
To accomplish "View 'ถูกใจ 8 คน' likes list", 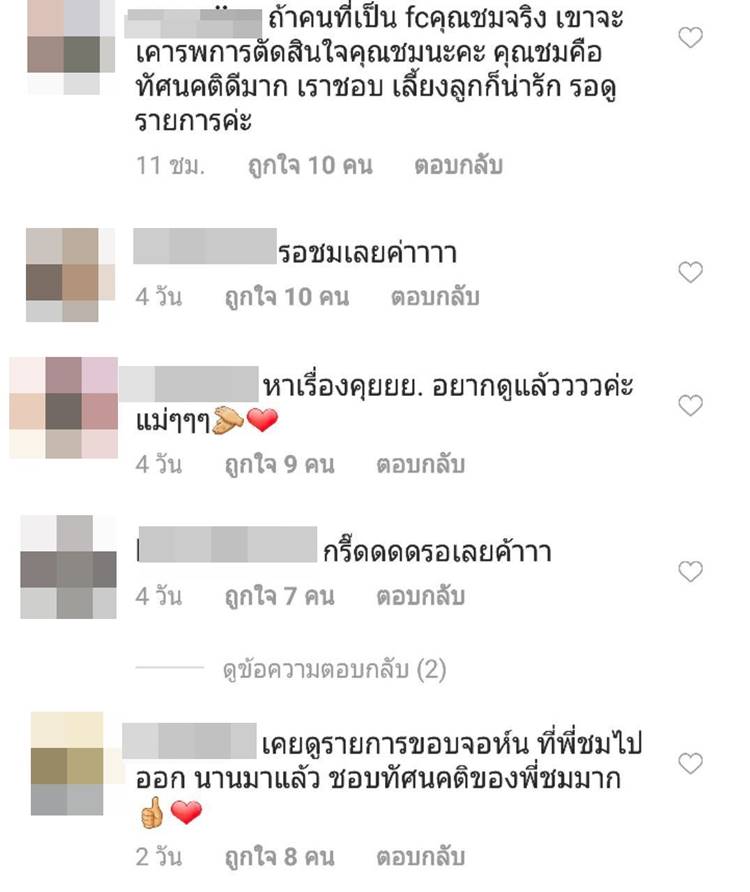I will tap(279, 857).
